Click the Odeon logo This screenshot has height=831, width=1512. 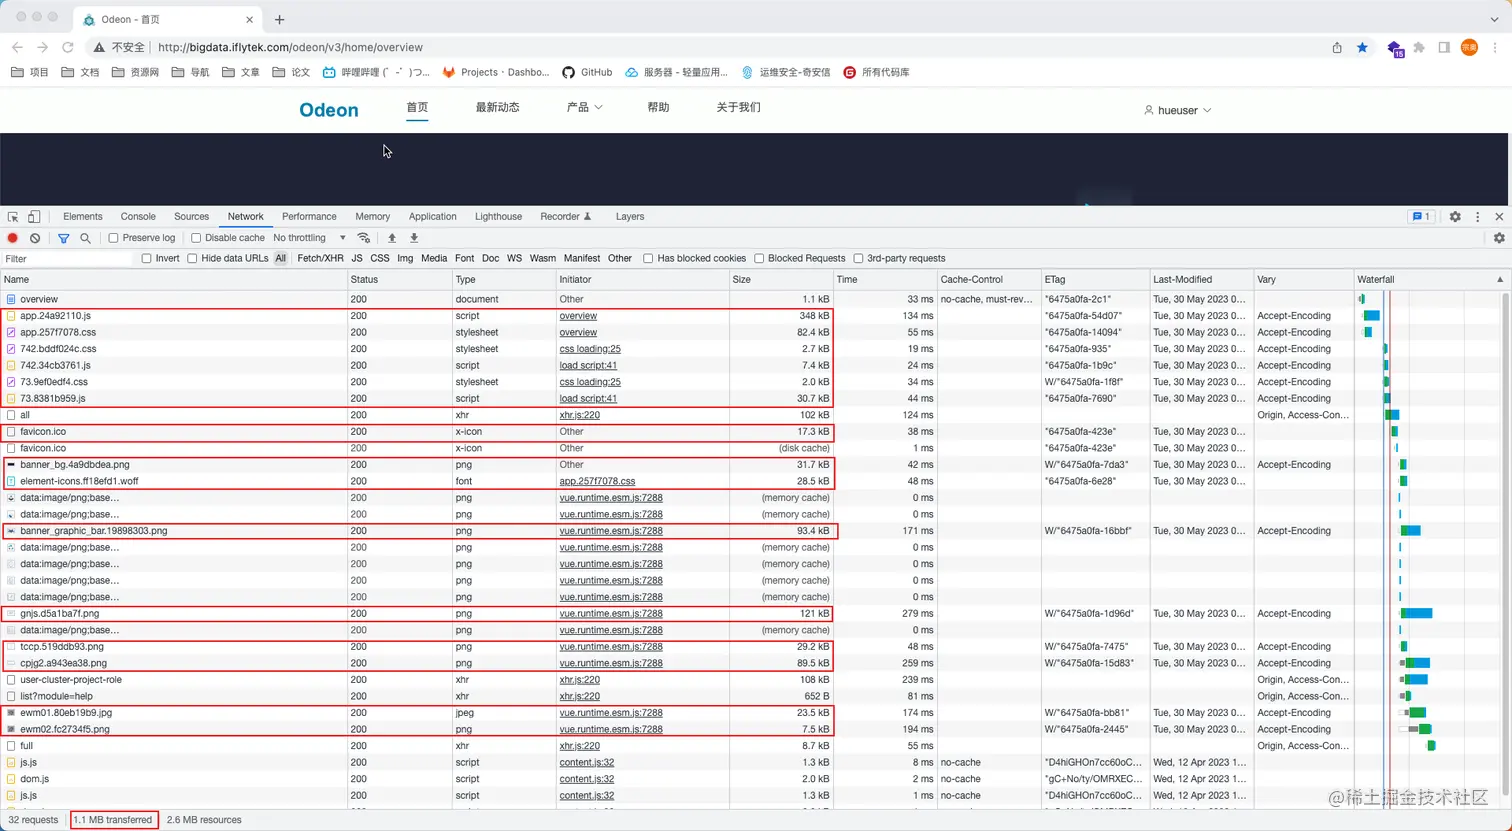[329, 110]
